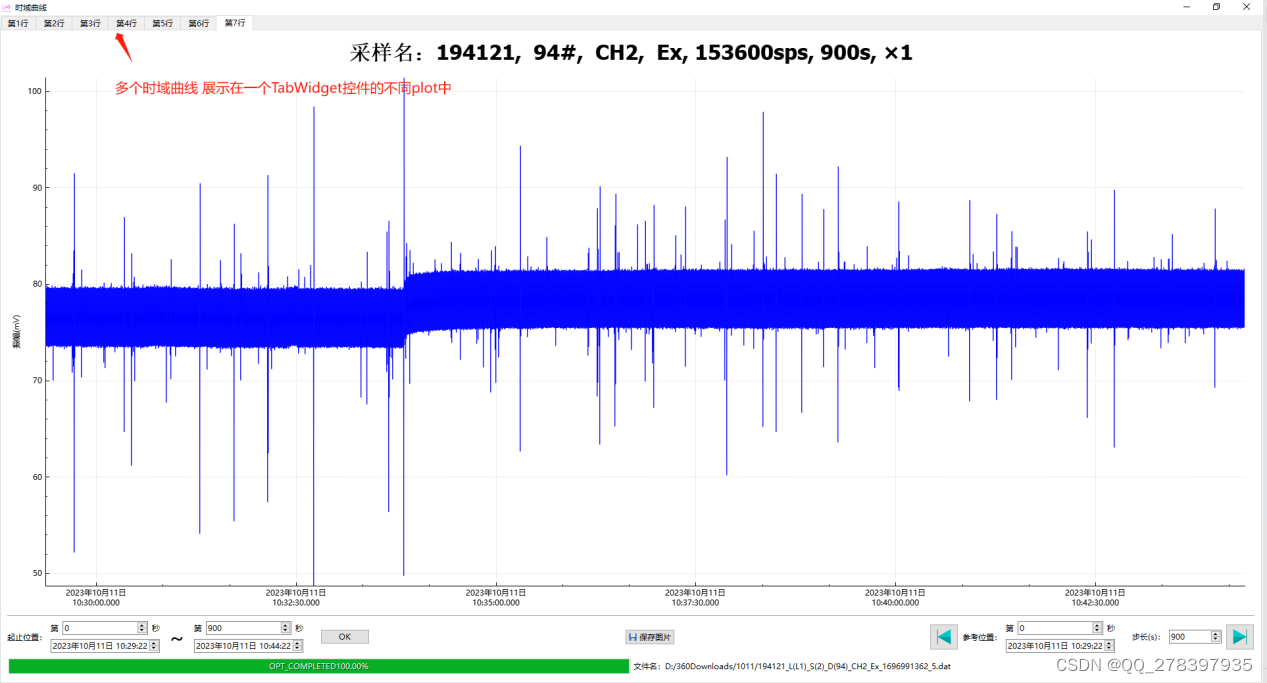Image resolution: width=1267 pixels, height=683 pixels.
Task: Select the 第3行 tab
Action: [89, 22]
